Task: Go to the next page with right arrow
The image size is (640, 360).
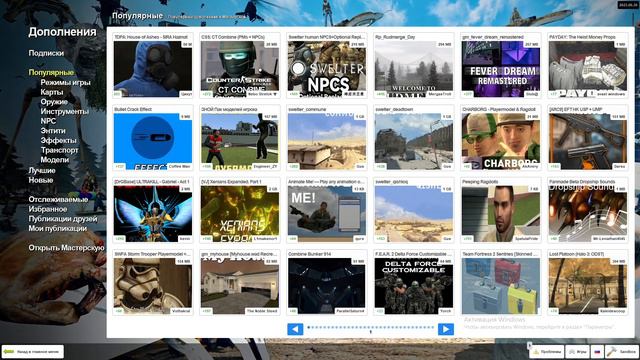Action: click(446, 329)
